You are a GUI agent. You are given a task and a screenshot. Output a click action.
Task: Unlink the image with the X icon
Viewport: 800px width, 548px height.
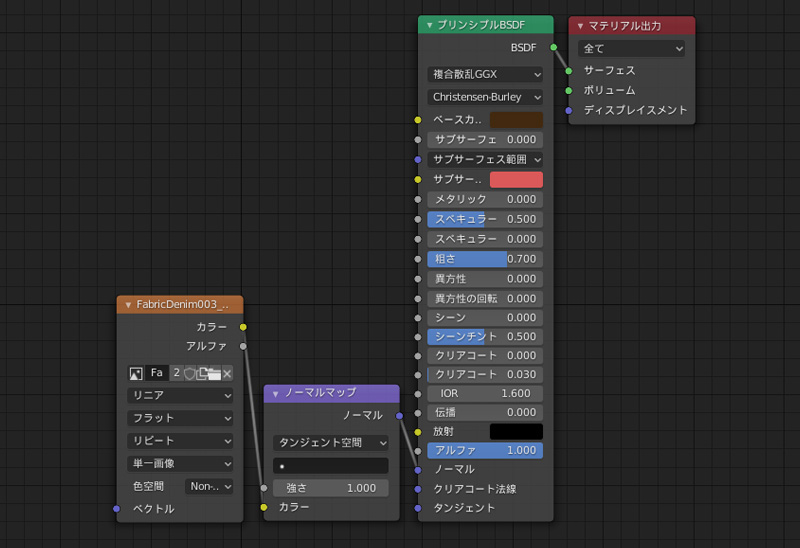click(227, 373)
